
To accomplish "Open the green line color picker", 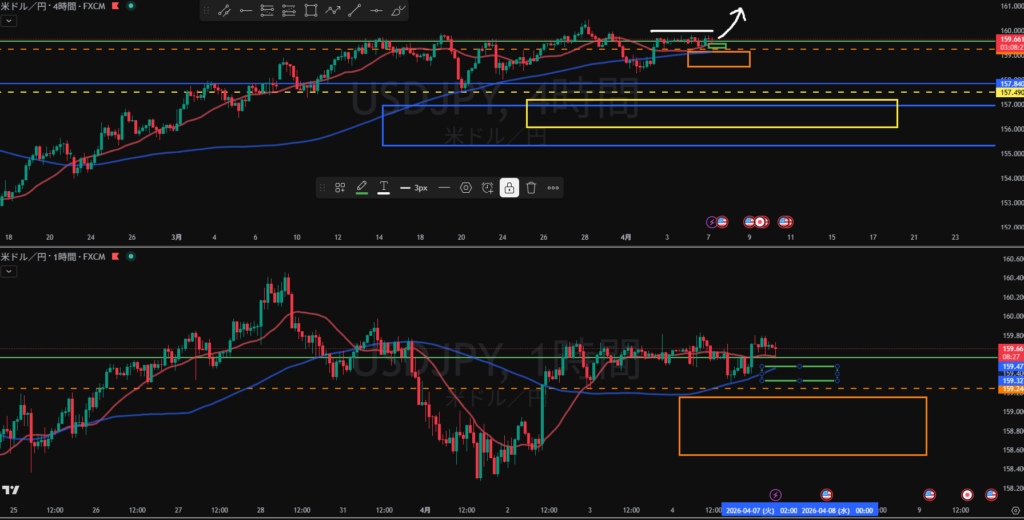I will (x=362, y=187).
